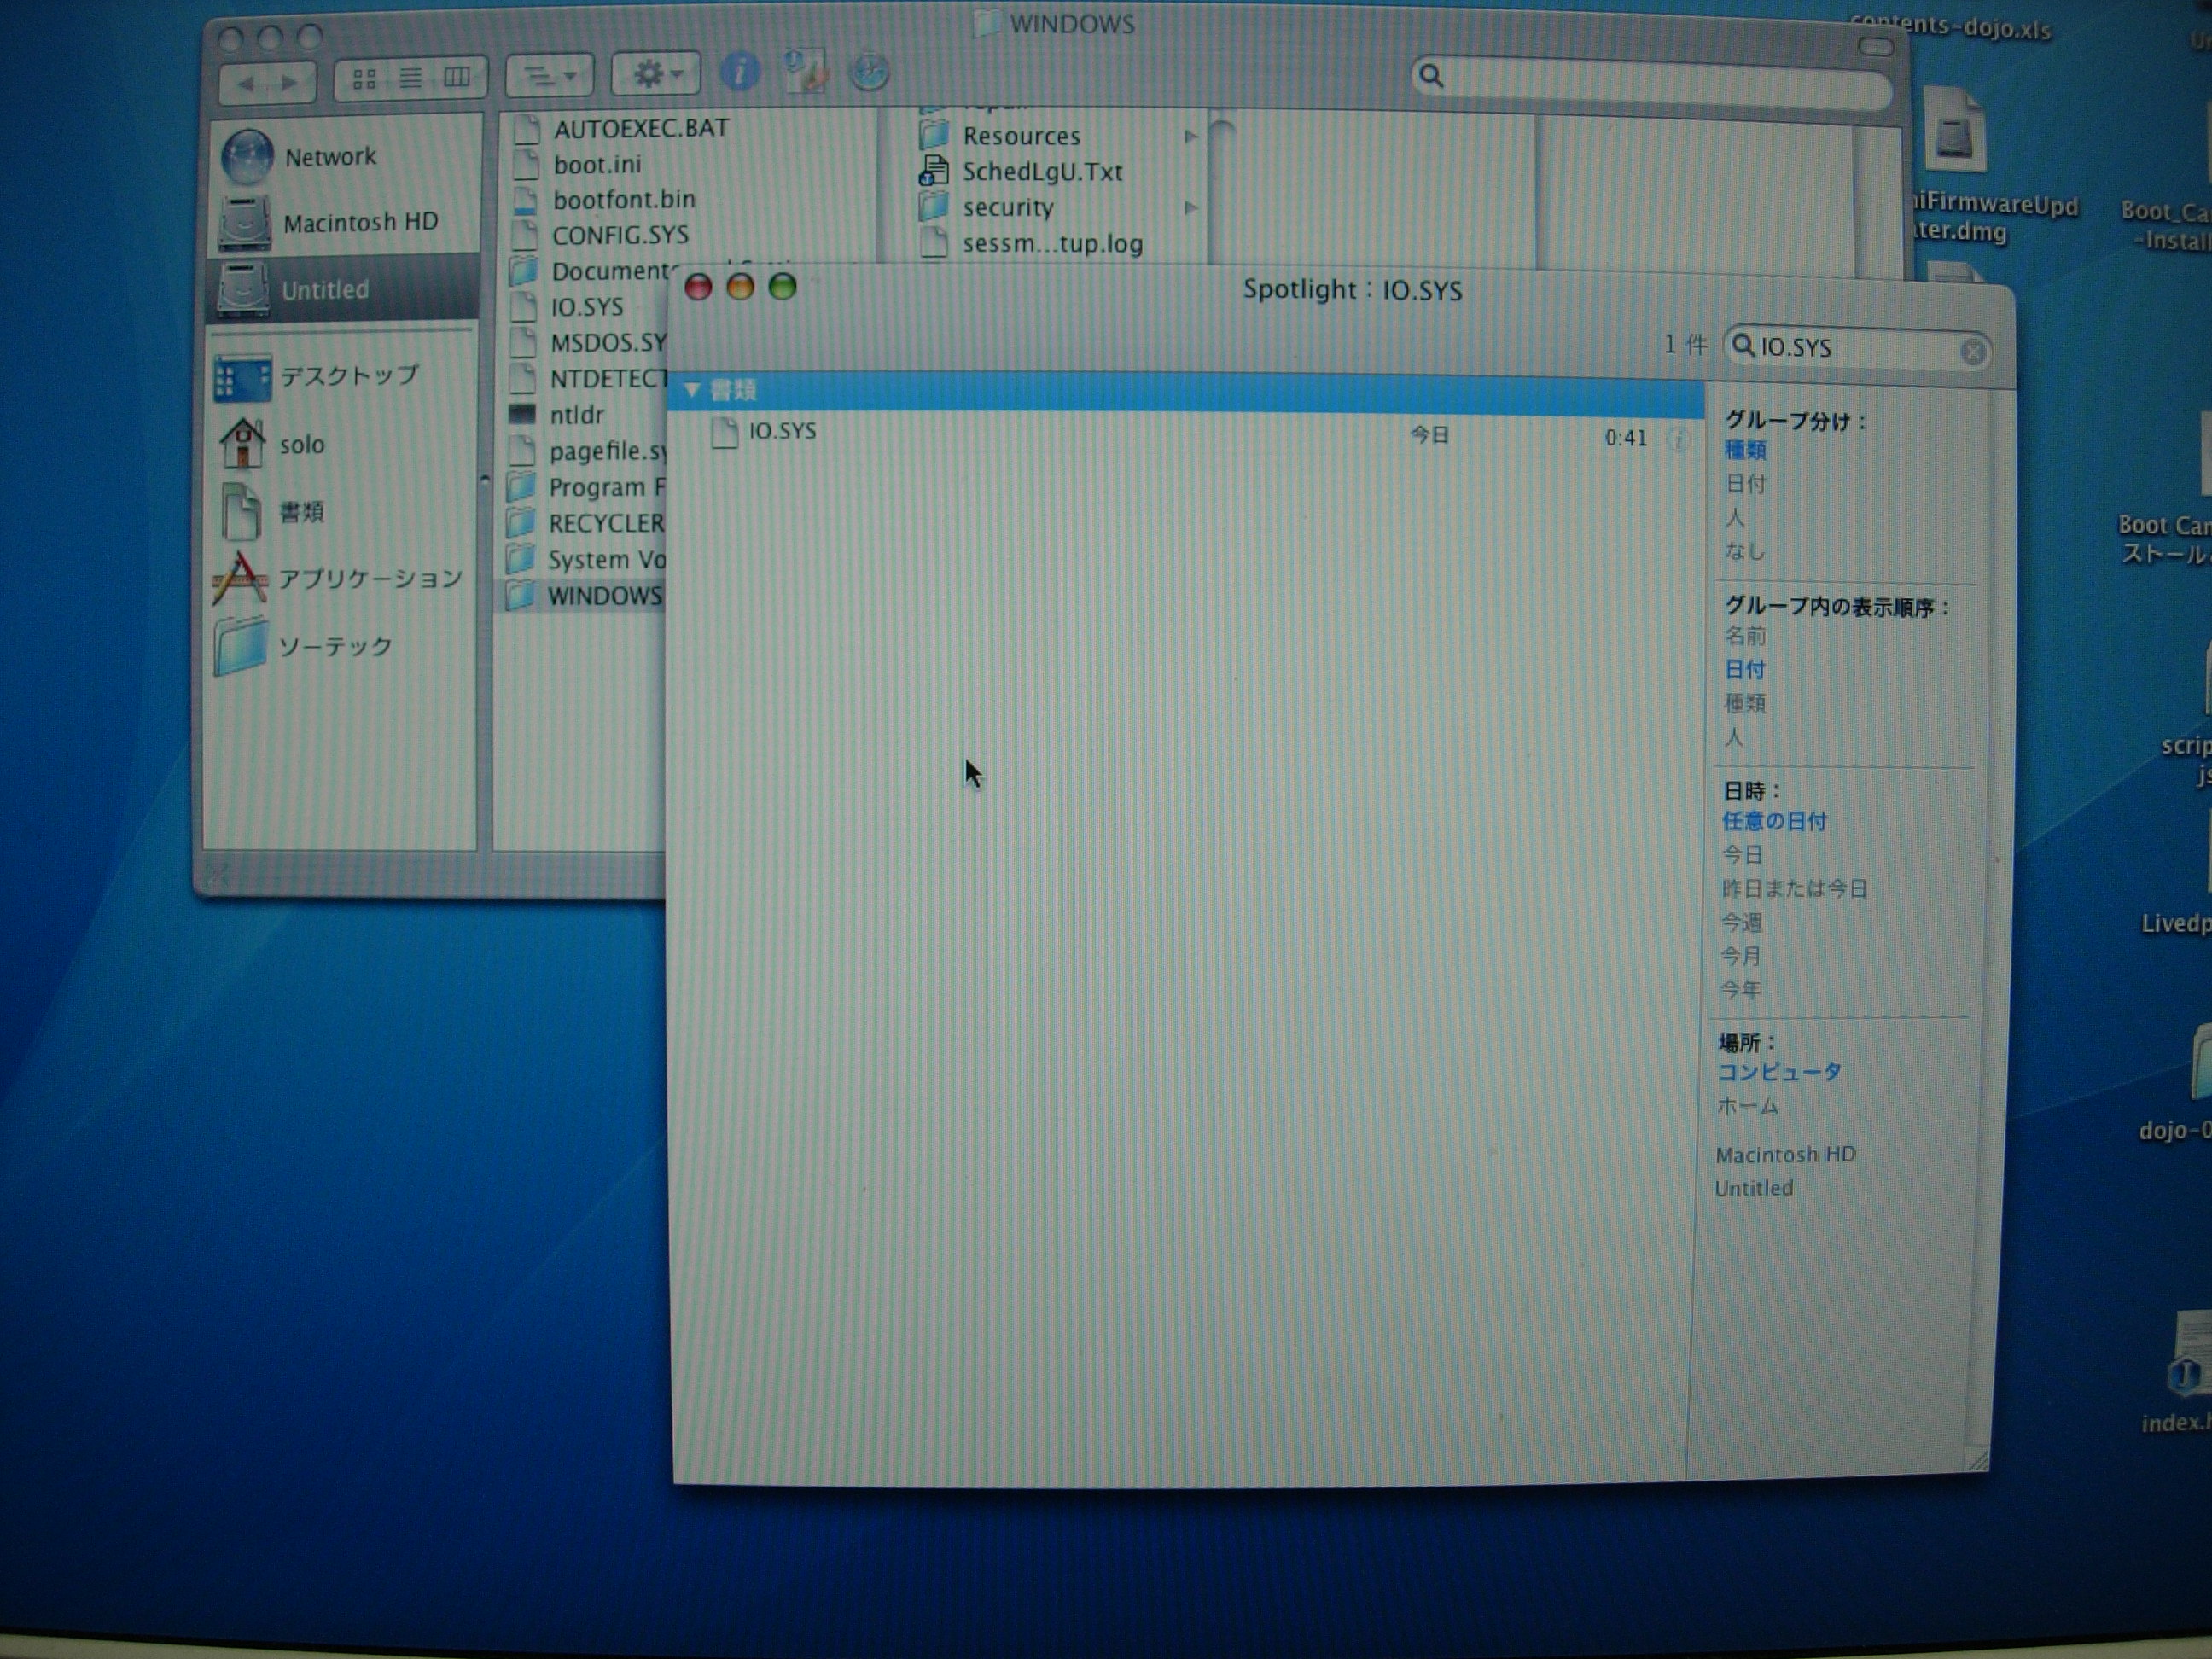Clear the Spotlight search field
The image size is (2212, 1659).
click(x=1972, y=352)
